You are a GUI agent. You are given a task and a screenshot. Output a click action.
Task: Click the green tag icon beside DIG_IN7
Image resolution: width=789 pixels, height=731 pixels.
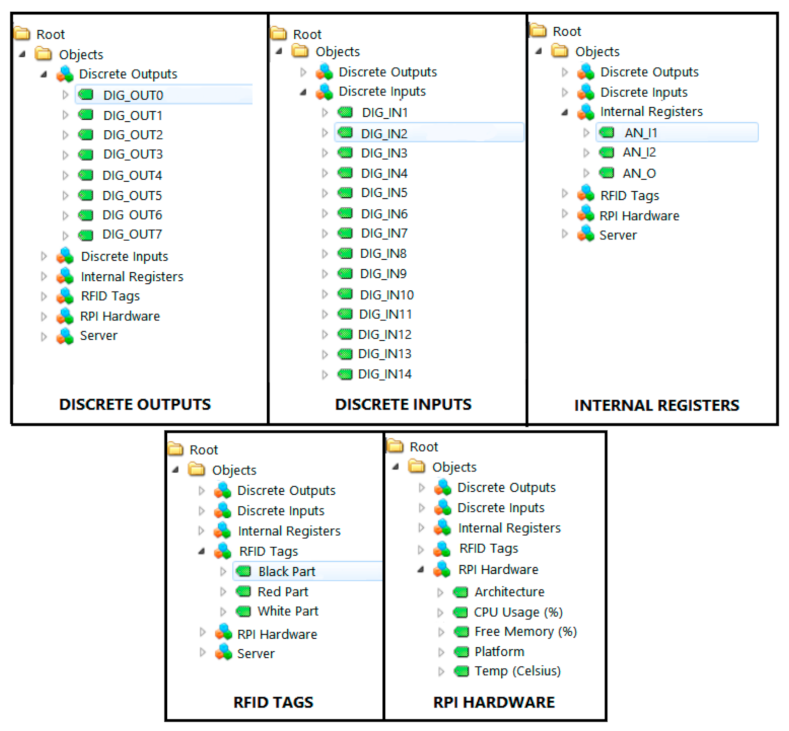(x=344, y=233)
